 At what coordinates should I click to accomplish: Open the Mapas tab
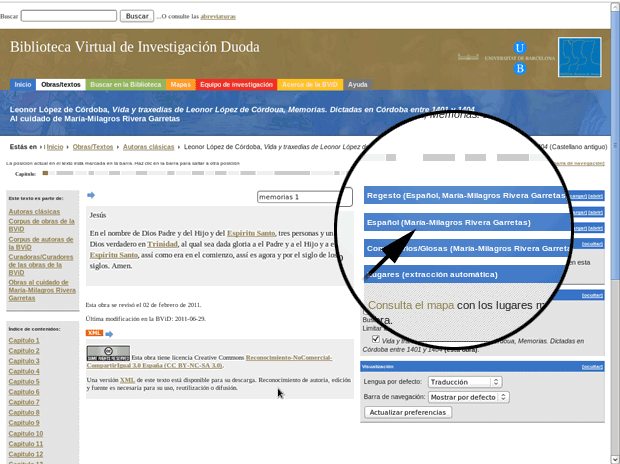(181, 85)
